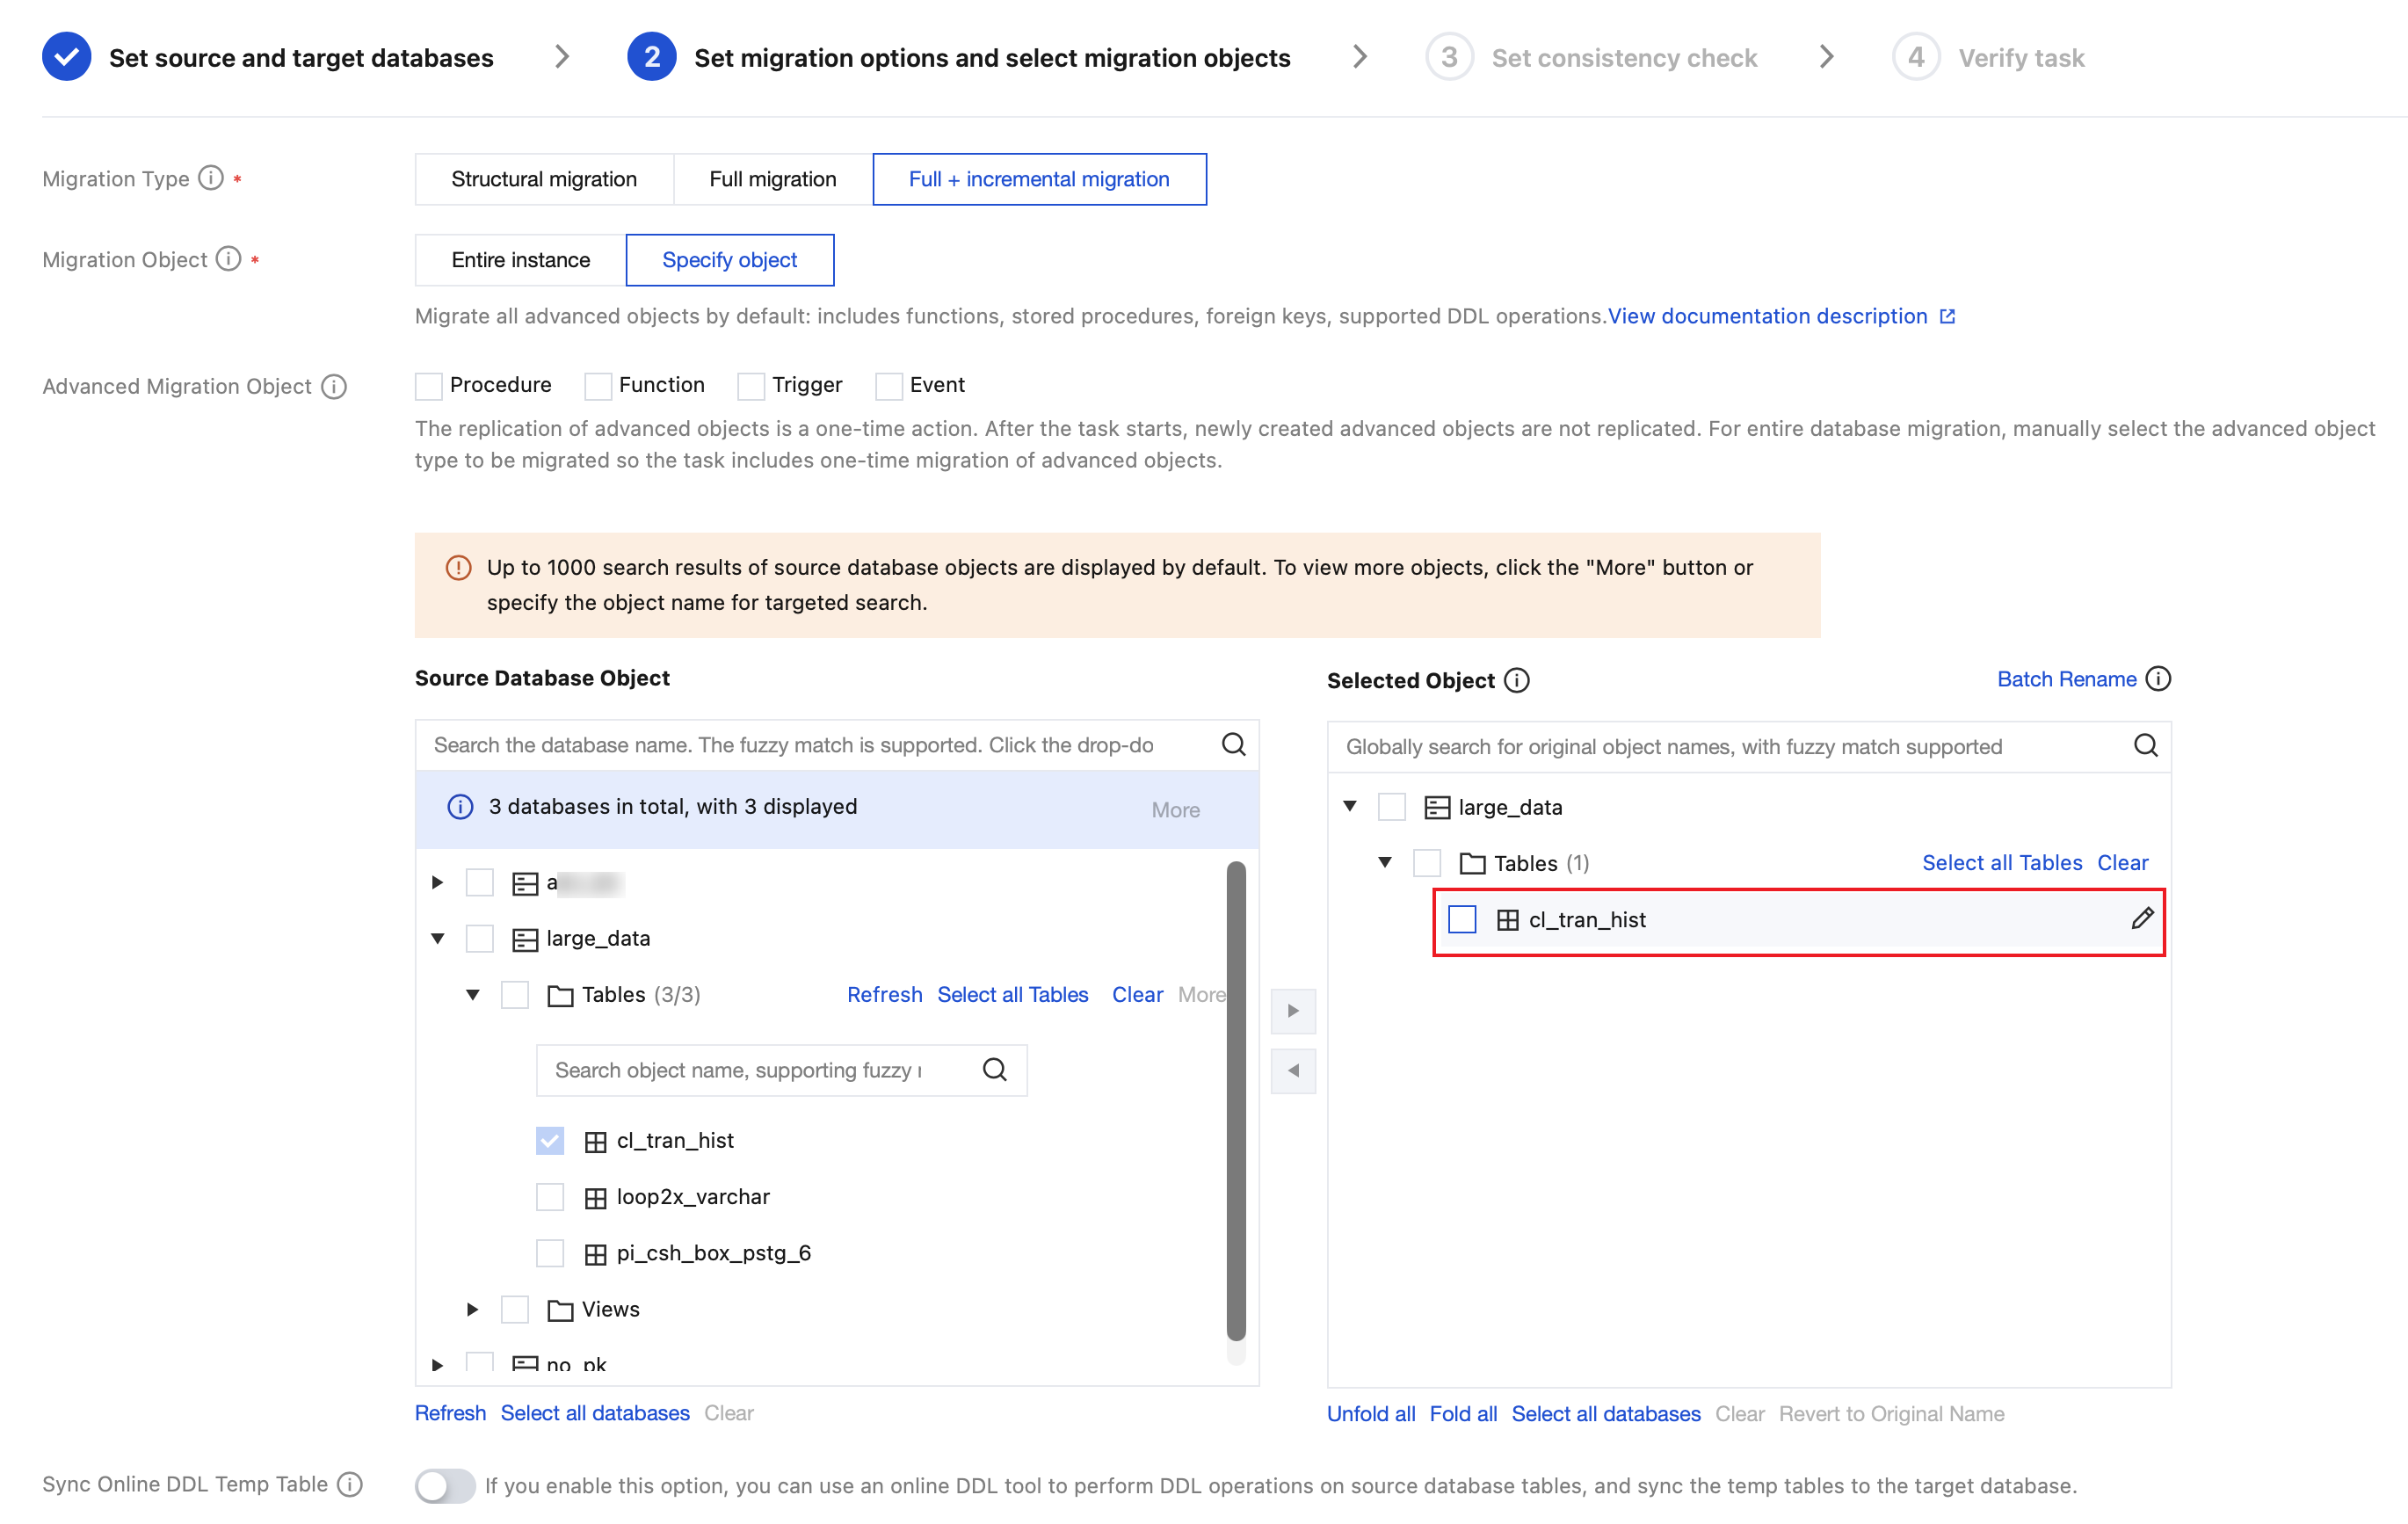Image resolution: width=2408 pixels, height=1524 pixels.
Task: Check the Procedure checkbox
Action: coord(428,386)
